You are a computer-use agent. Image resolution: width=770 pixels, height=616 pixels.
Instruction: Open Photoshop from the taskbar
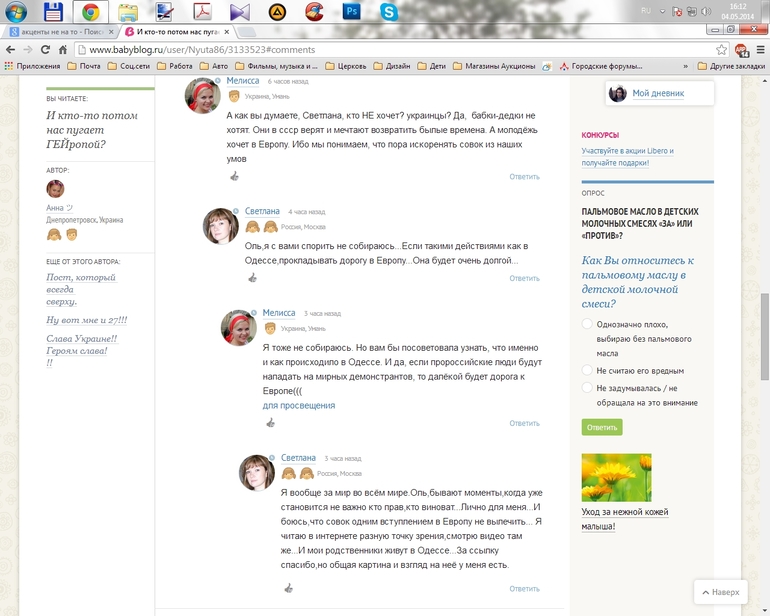[x=351, y=13]
